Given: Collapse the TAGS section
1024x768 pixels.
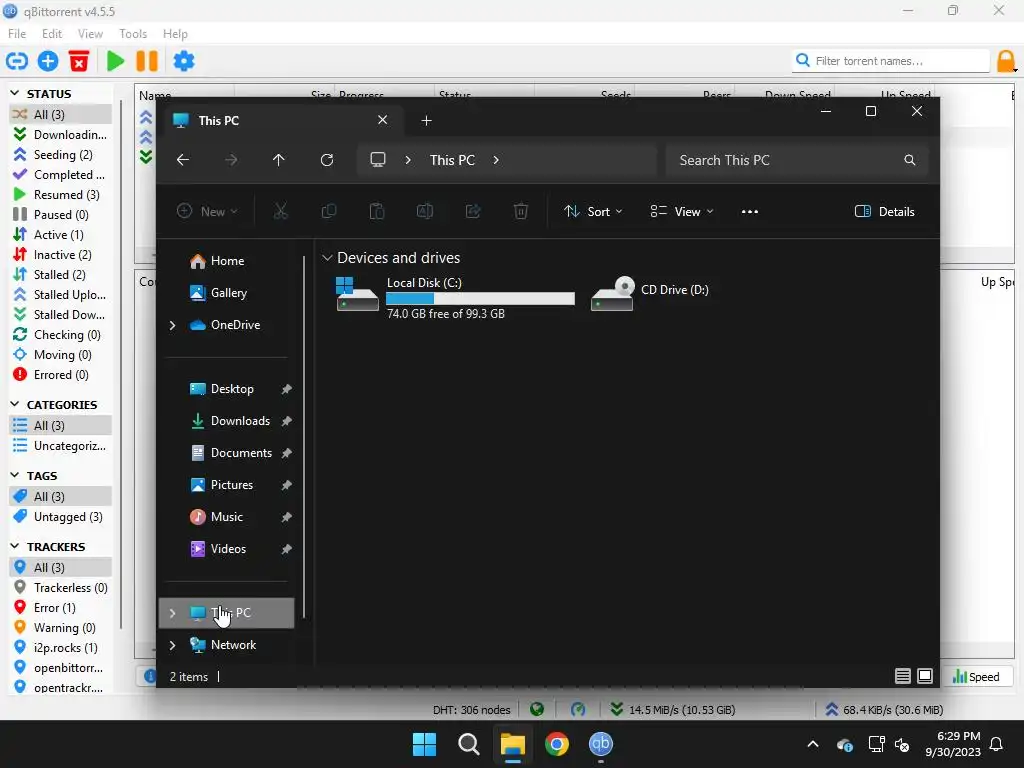Looking at the screenshot, I should 15,475.
